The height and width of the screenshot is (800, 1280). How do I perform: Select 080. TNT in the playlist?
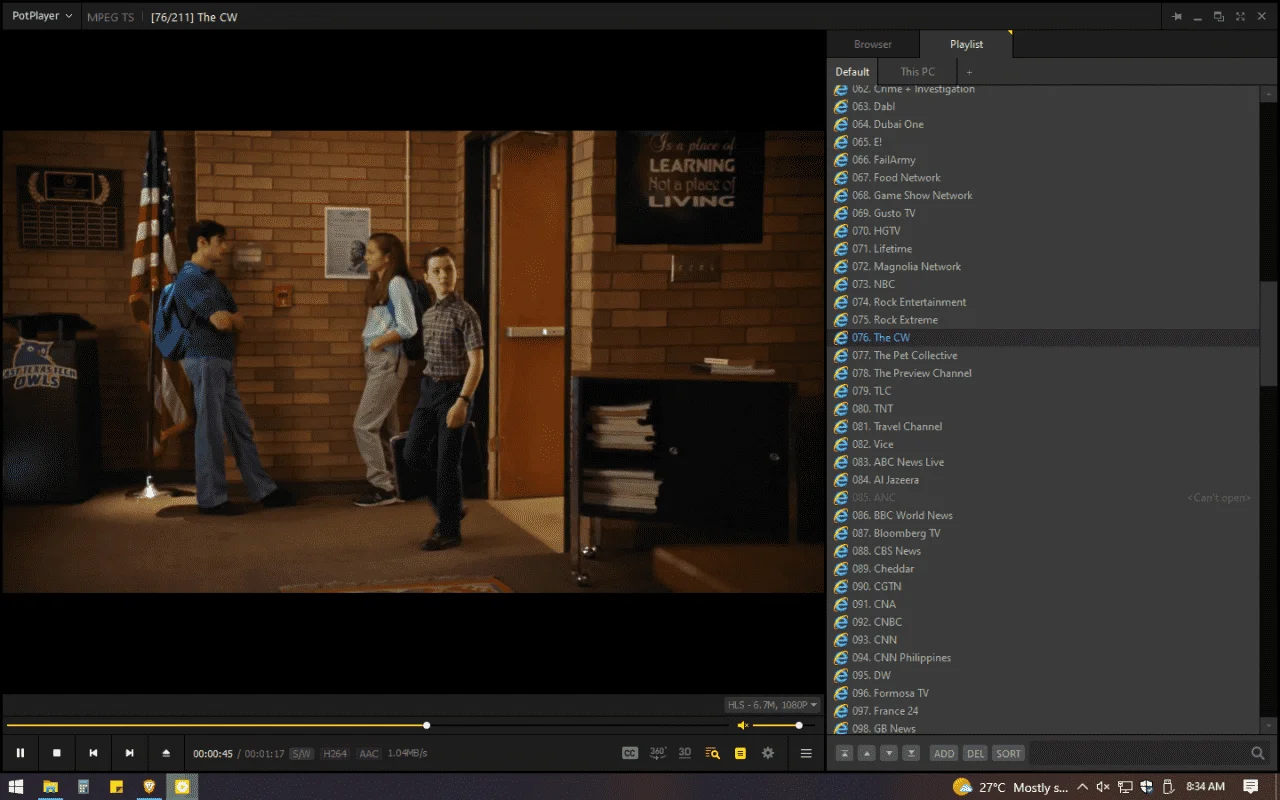point(1043,409)
